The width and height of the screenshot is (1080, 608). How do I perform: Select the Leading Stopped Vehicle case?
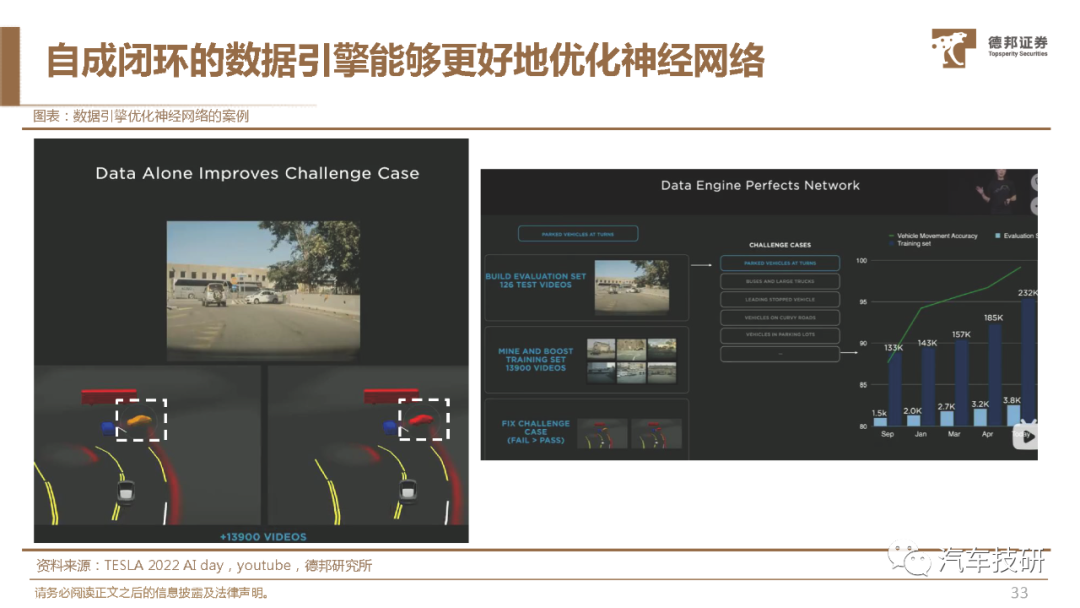(x=780, y=300)
